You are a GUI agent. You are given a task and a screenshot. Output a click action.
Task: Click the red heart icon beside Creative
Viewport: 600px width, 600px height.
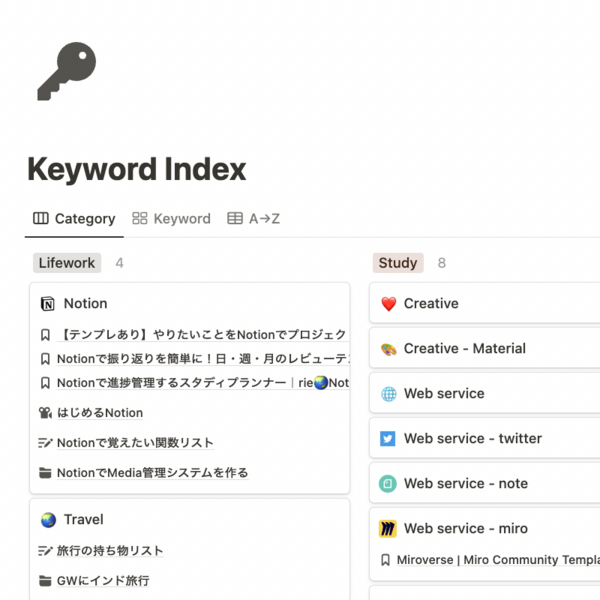pos(389,304)
